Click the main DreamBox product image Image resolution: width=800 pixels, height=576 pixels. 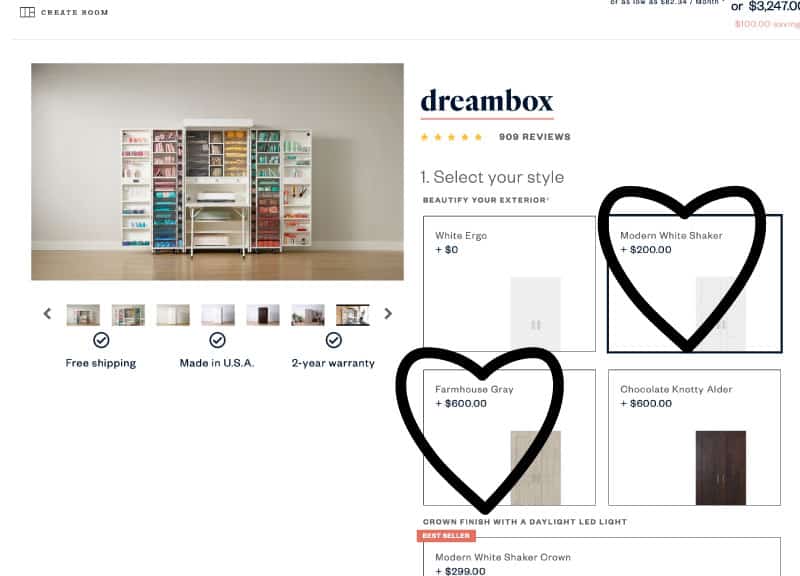(x=217, y=171)
